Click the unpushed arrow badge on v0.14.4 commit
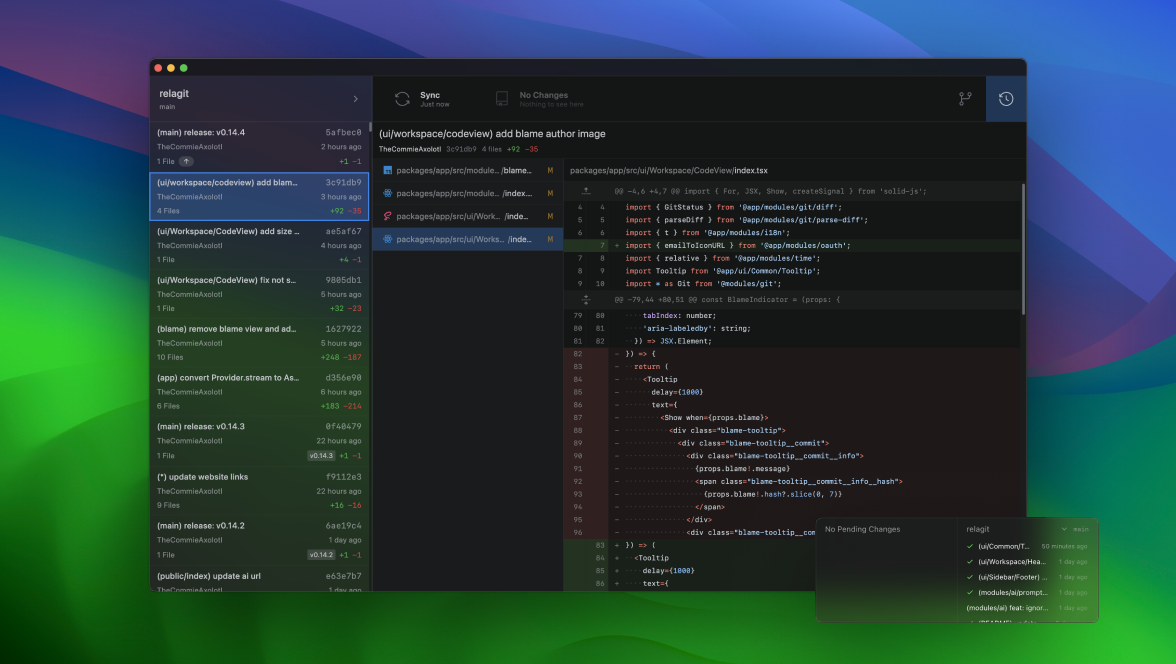1176x664 pixels. point(187,161)
